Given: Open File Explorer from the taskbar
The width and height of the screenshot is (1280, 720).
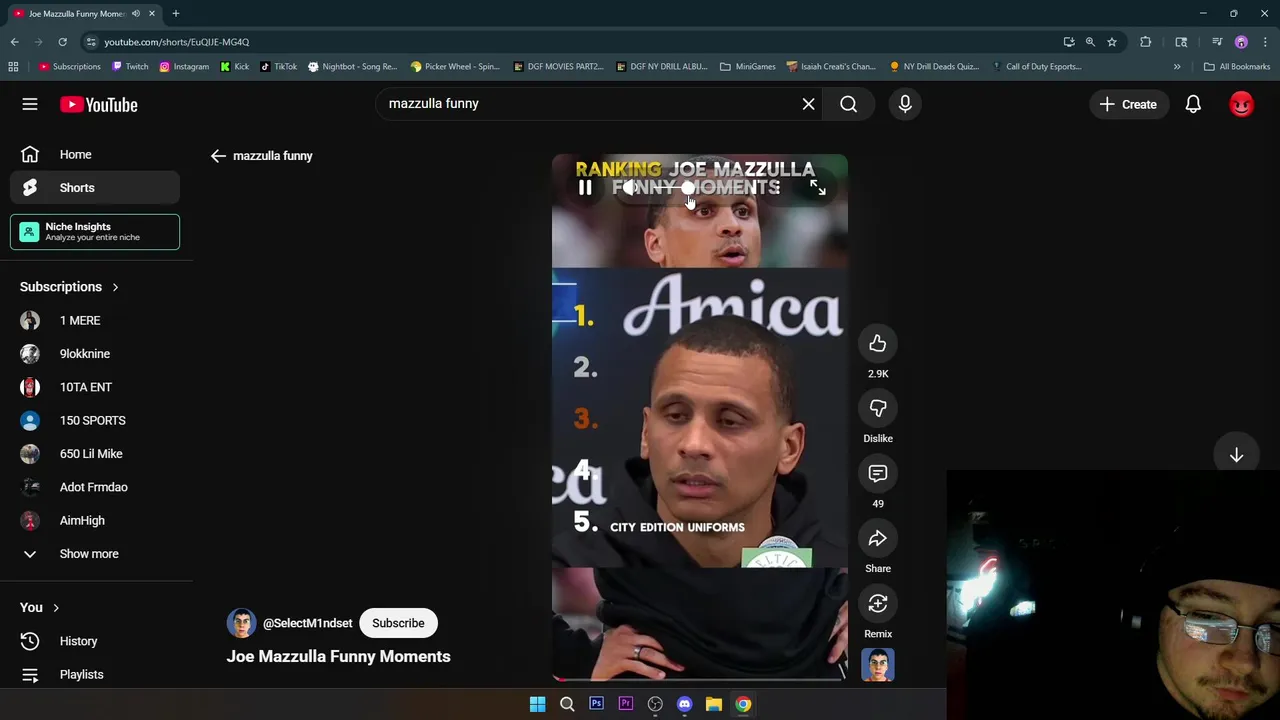Looking at the screenshot, I should (x=714, y=704).
